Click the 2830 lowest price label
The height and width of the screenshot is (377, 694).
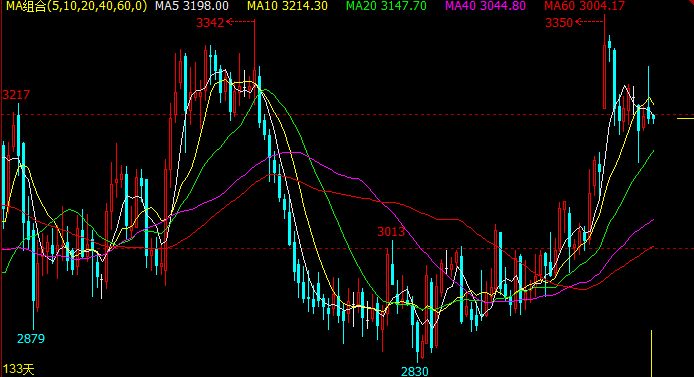click(415, 371)
